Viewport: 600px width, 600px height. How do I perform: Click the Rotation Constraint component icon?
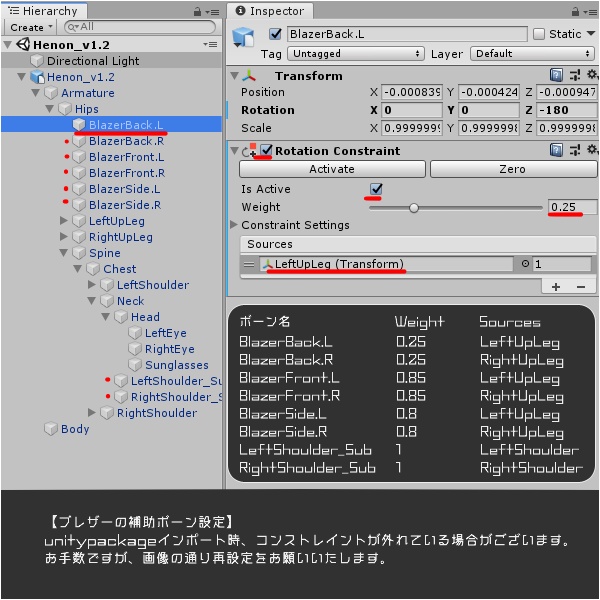249,150
